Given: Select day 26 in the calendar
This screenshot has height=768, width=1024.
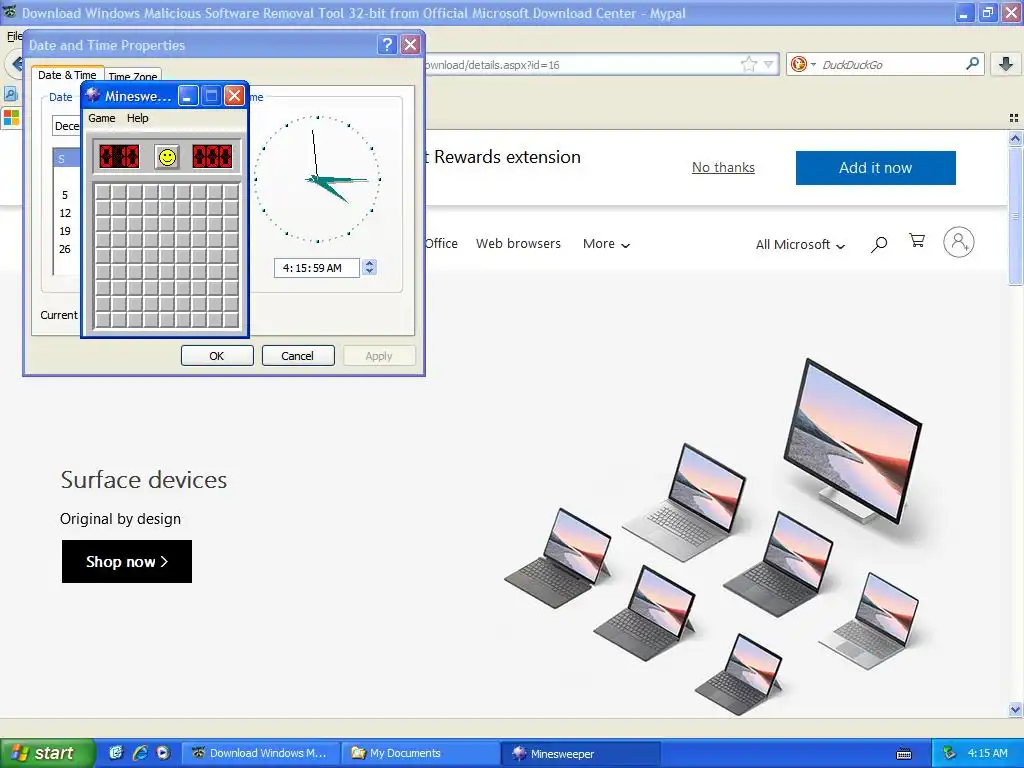Looking at the screenshot, I should [65, 249].
